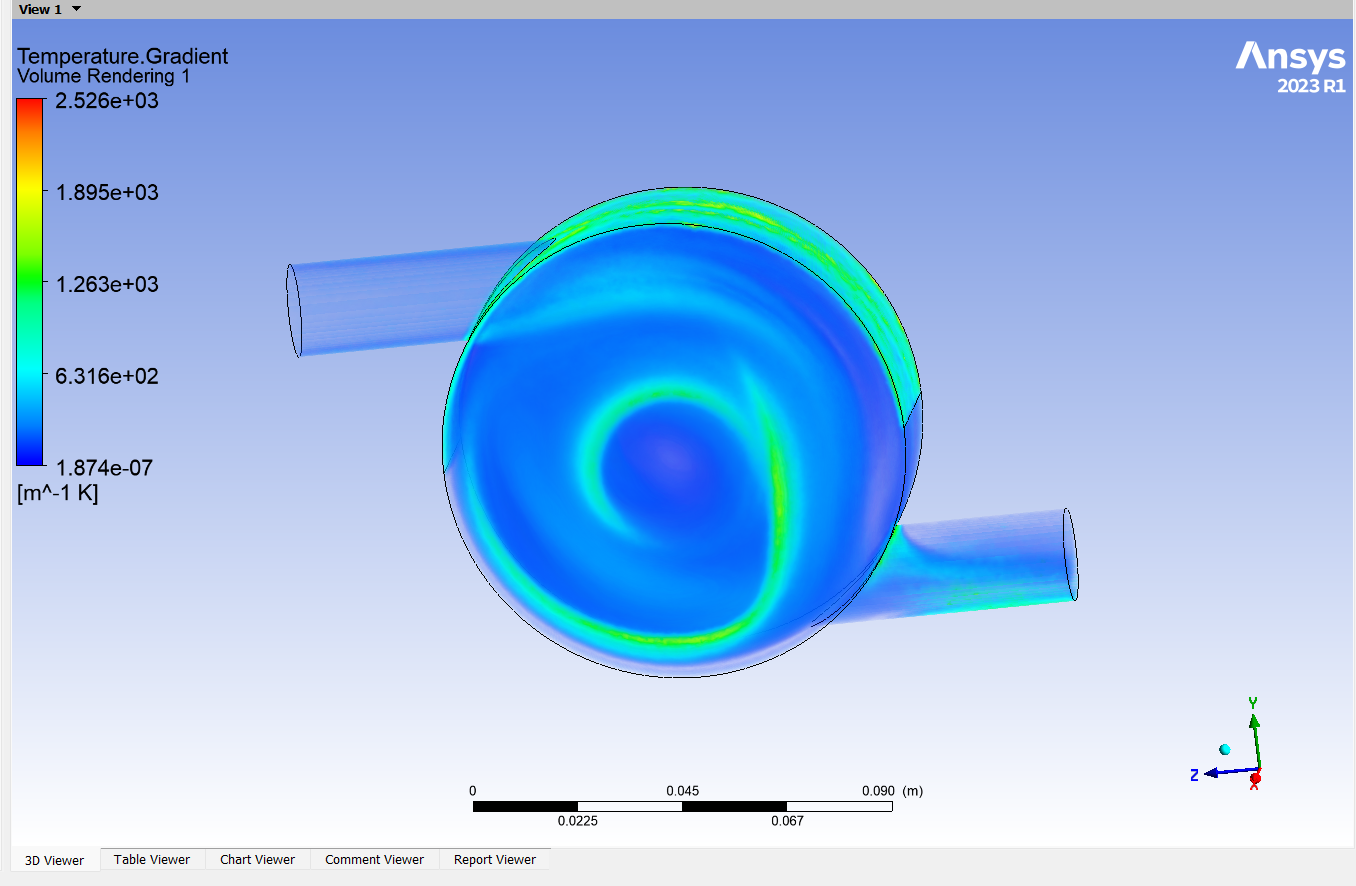This screenshot has width=1356, height=886.
Task: Click the legend maximum value 2.526e+03
Action: point(106,101)
